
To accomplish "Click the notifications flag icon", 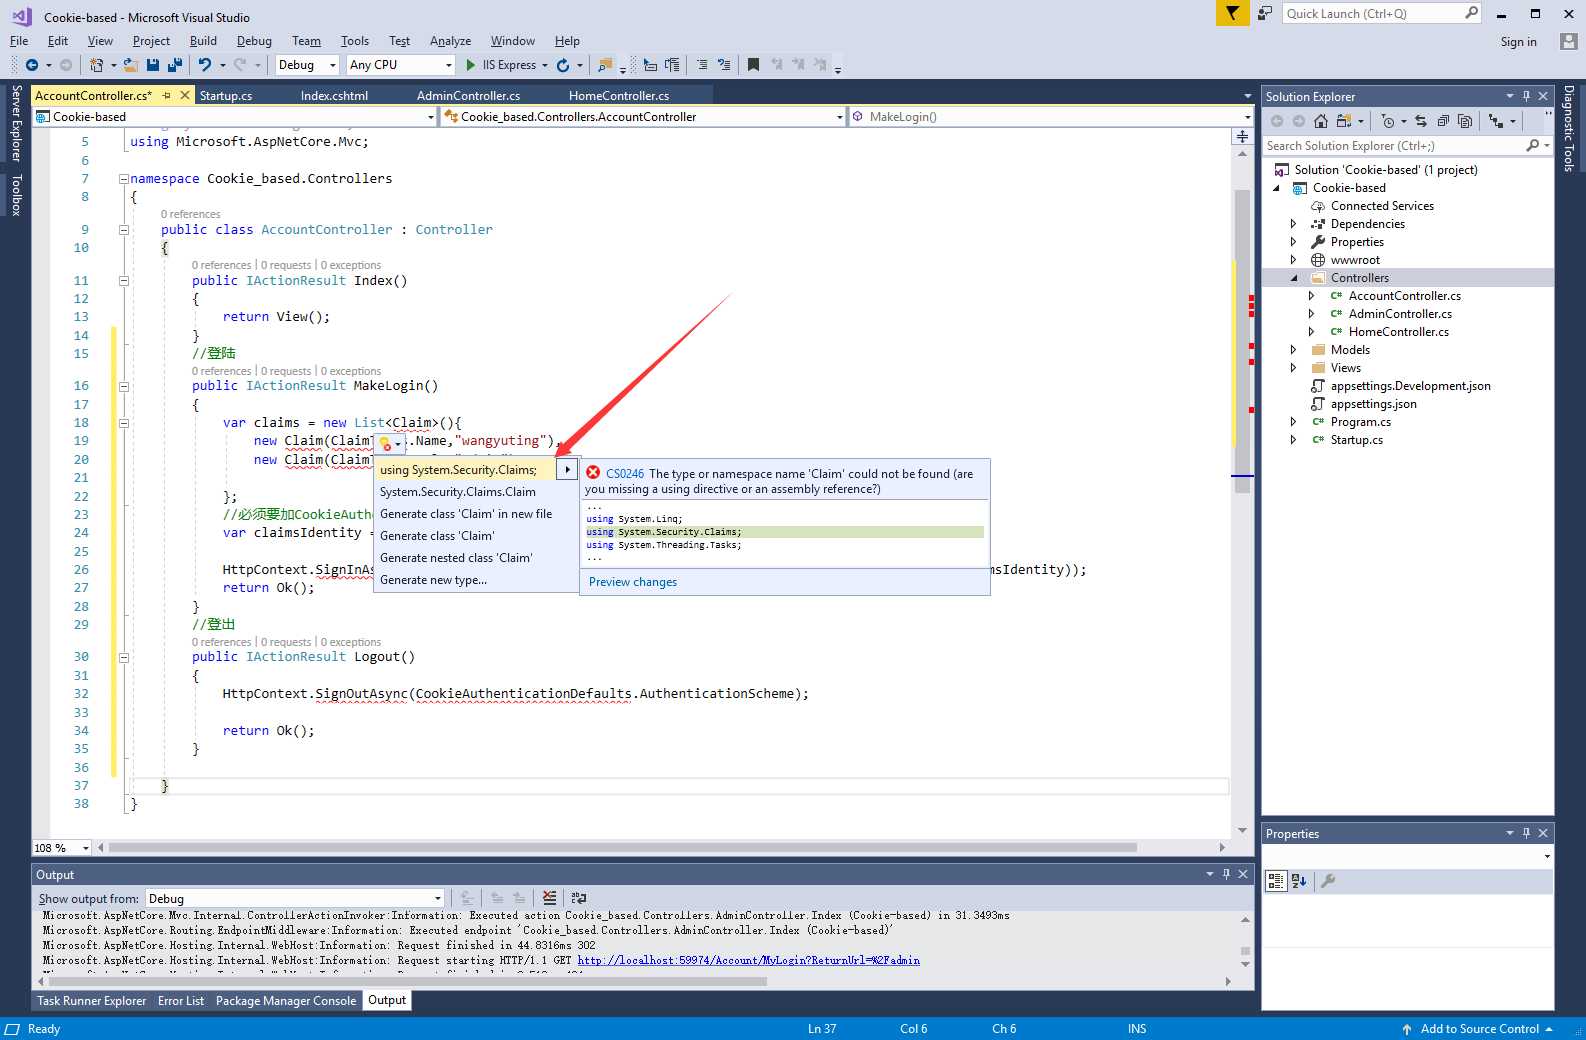I will (1232, 13).
